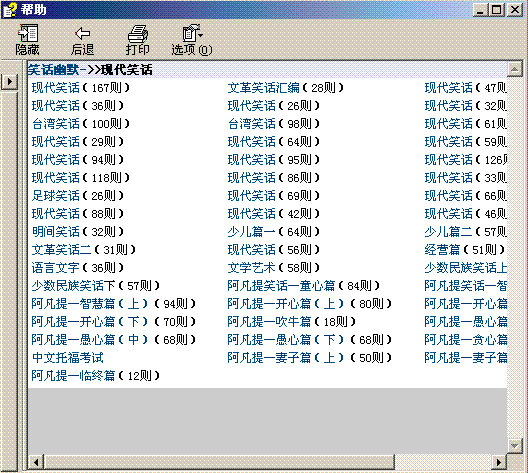Viewport: 528px width, 473px height.
Task: Click the horizontal scrollbar left arrow
Action: [36, 462]
